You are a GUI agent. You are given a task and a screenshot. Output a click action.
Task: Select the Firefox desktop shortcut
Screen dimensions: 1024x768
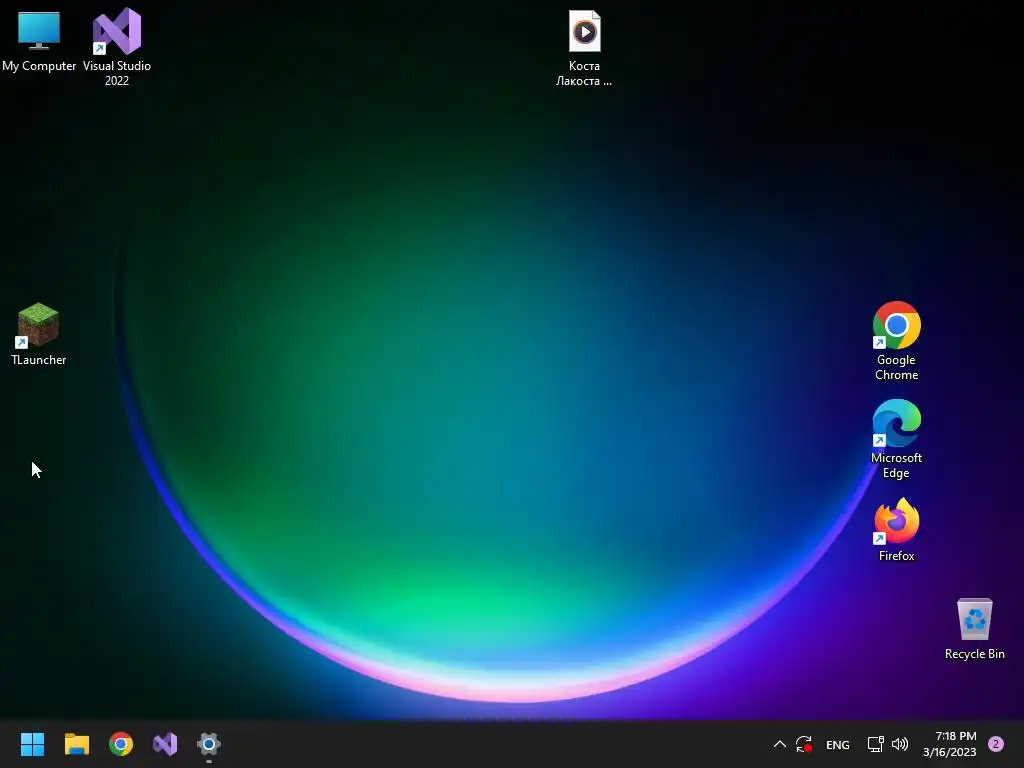[896, 530]
